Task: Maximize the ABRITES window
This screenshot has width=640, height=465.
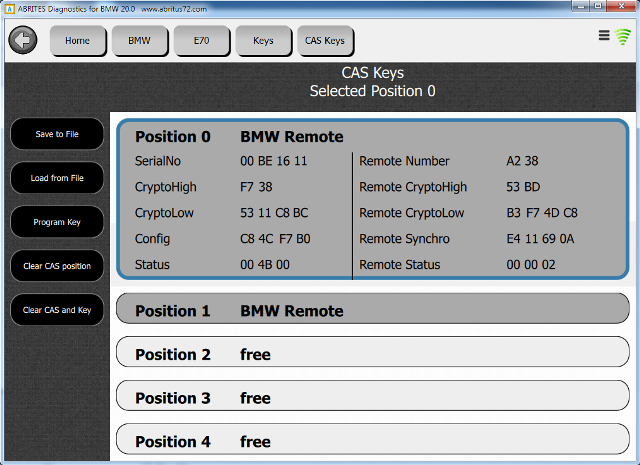Action: 598,6
